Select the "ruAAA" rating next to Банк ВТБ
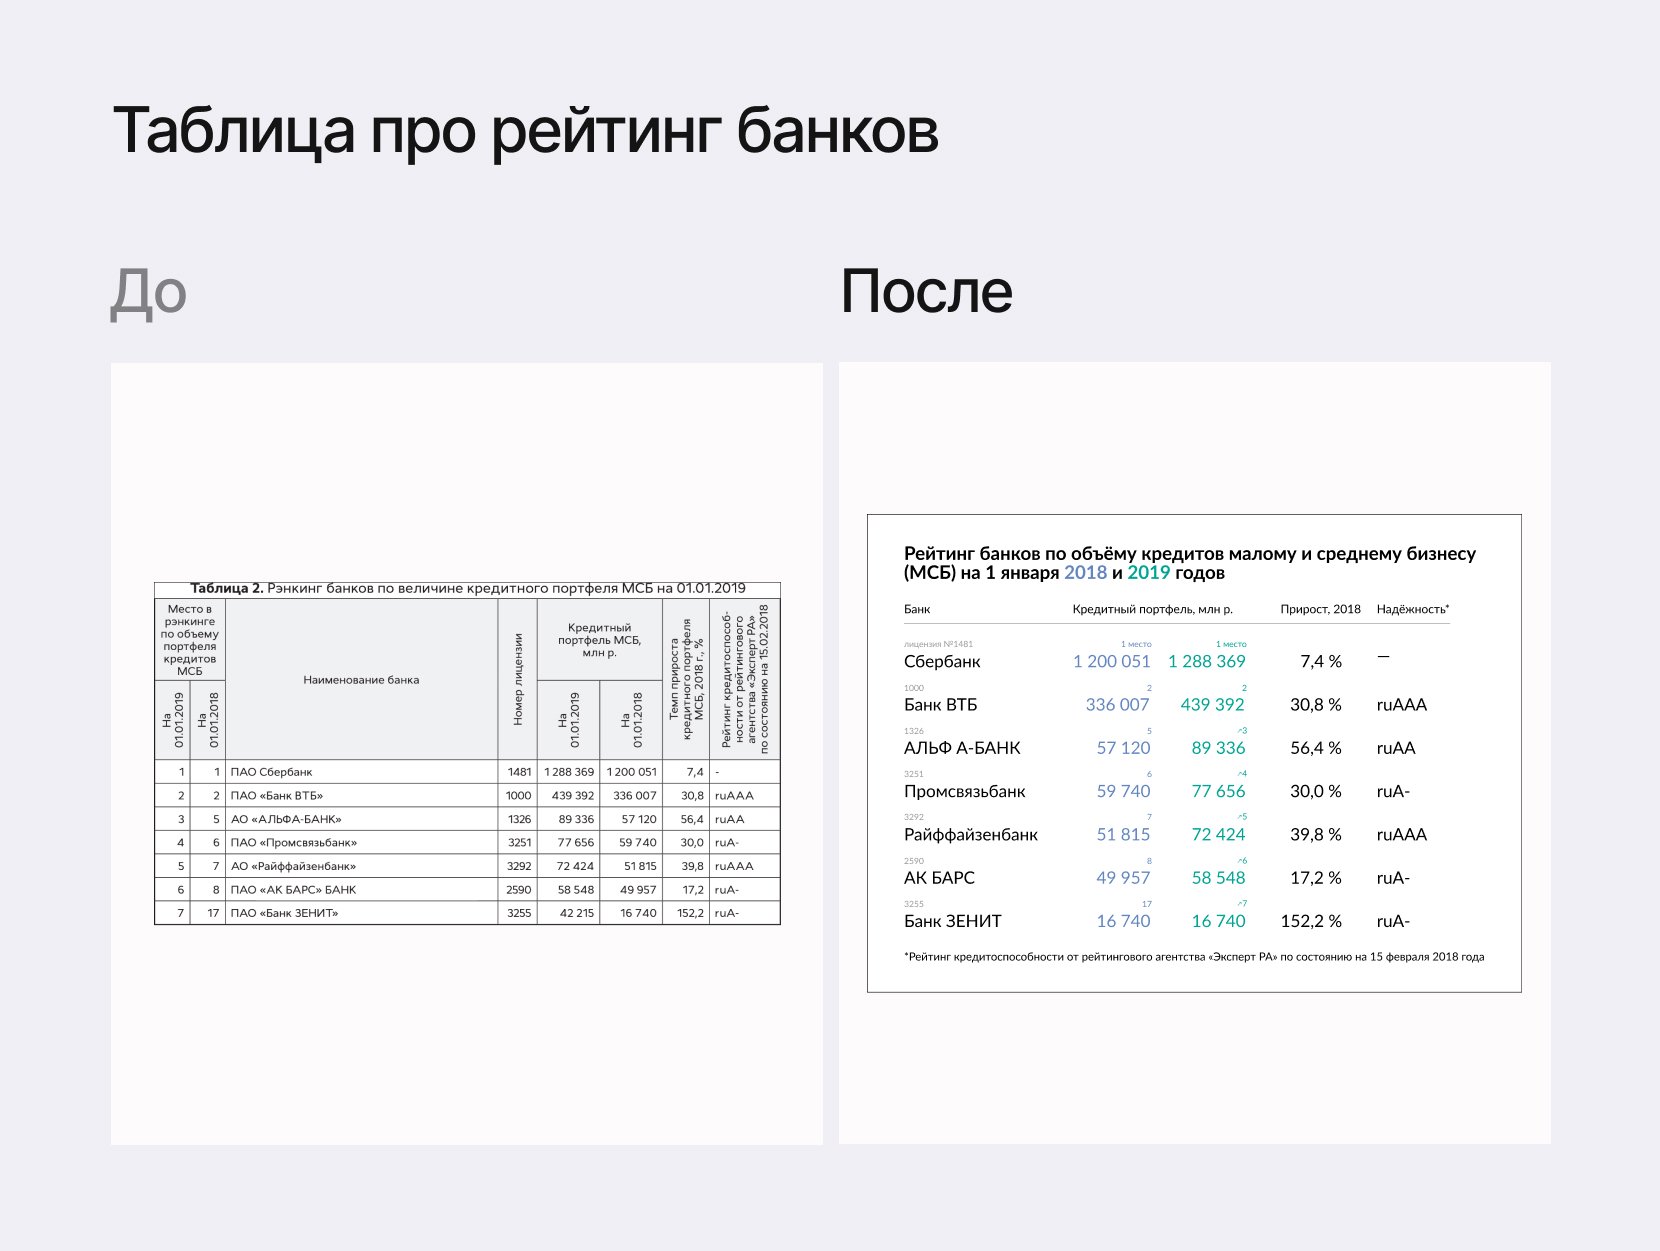1660x1251 pixels. point(1399,704)
